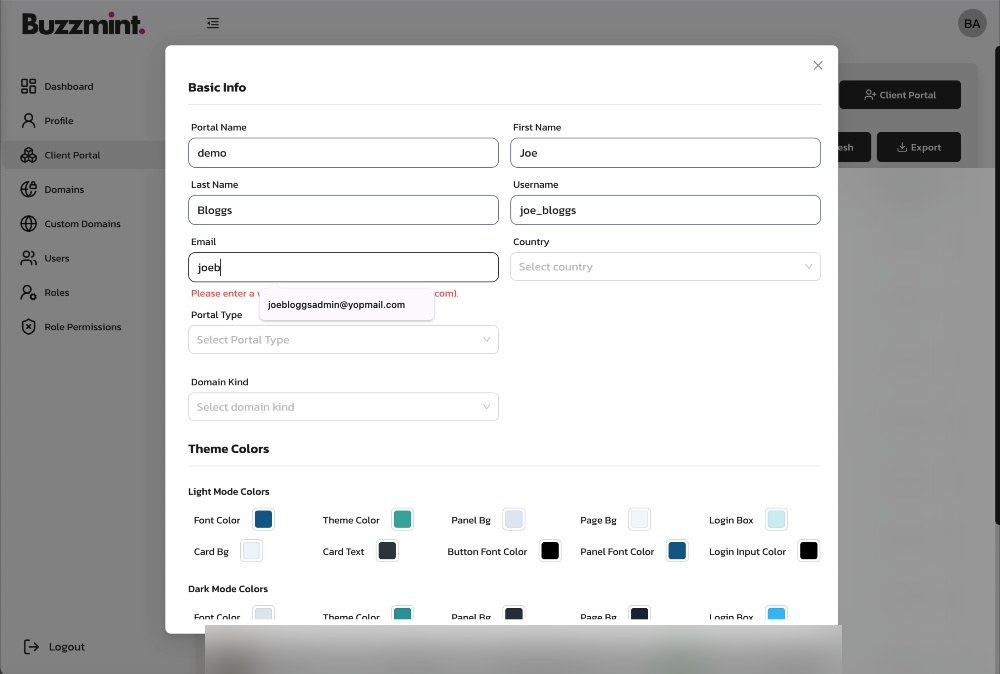Screen dimensions: 1000x674
Task: Select Client Portal sidebar item
Action: point(83,155)
